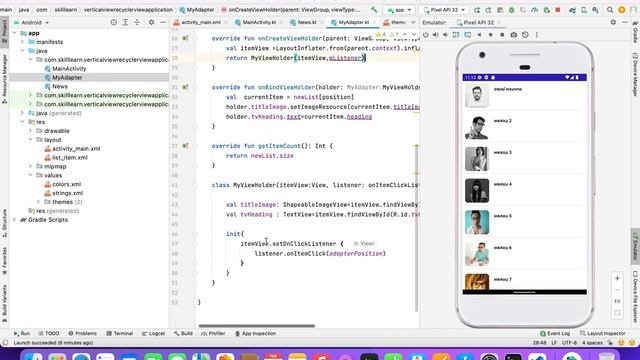The image size is (640, 360).
Task: Click the emulator volume down icon
Action: coord(445,35)
